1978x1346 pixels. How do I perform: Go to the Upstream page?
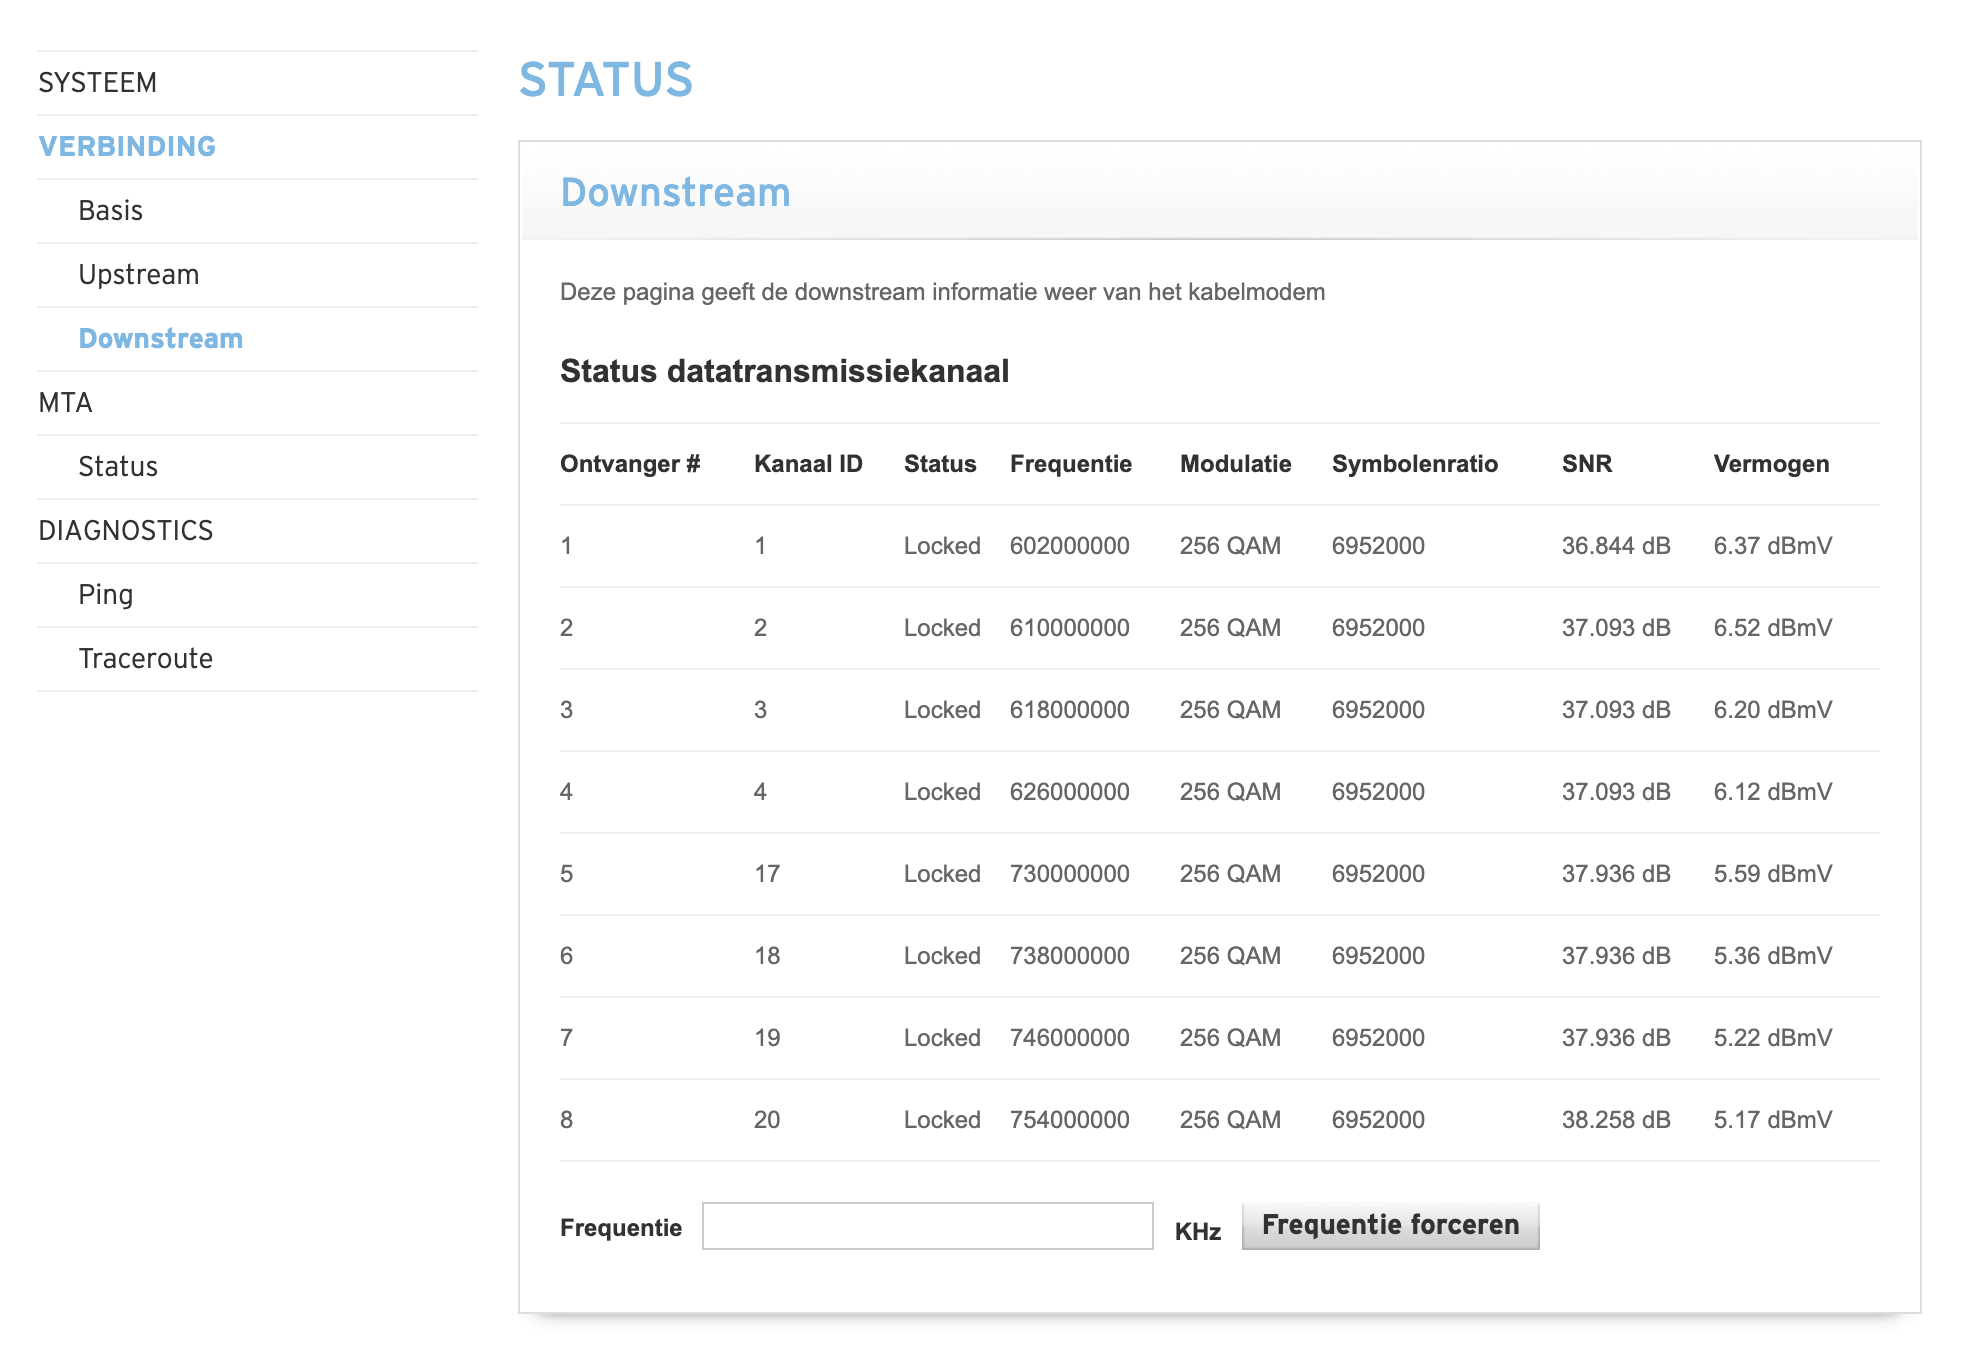pyautogui.click(x=139, y=275)
